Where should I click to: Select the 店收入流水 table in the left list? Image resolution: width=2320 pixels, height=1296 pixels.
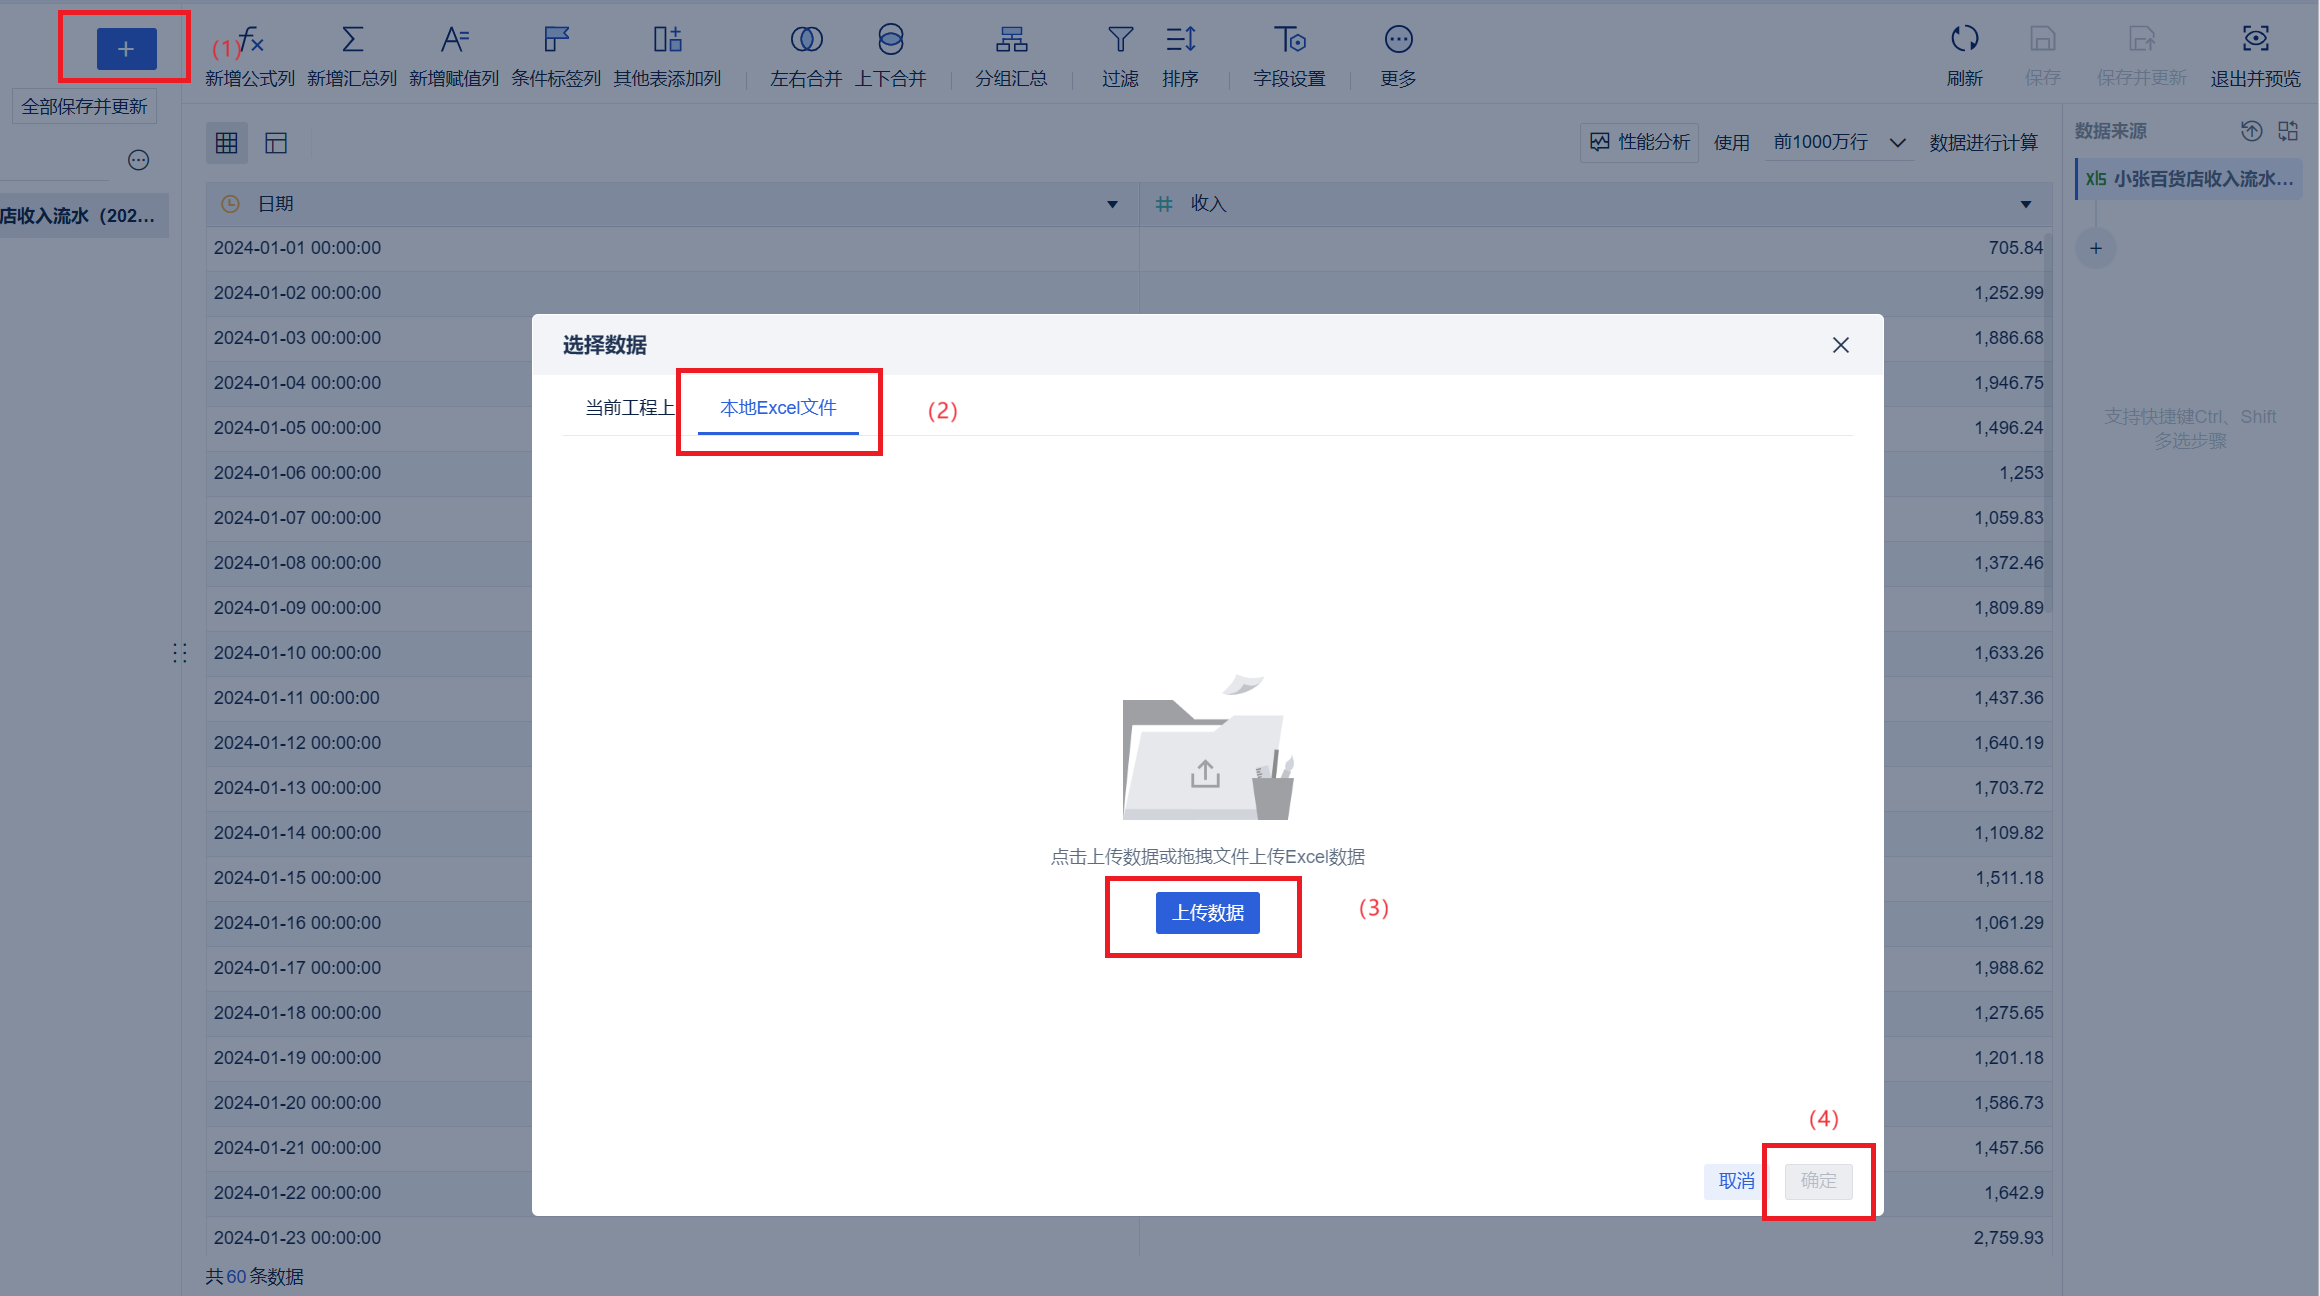(x=84, y=216)
